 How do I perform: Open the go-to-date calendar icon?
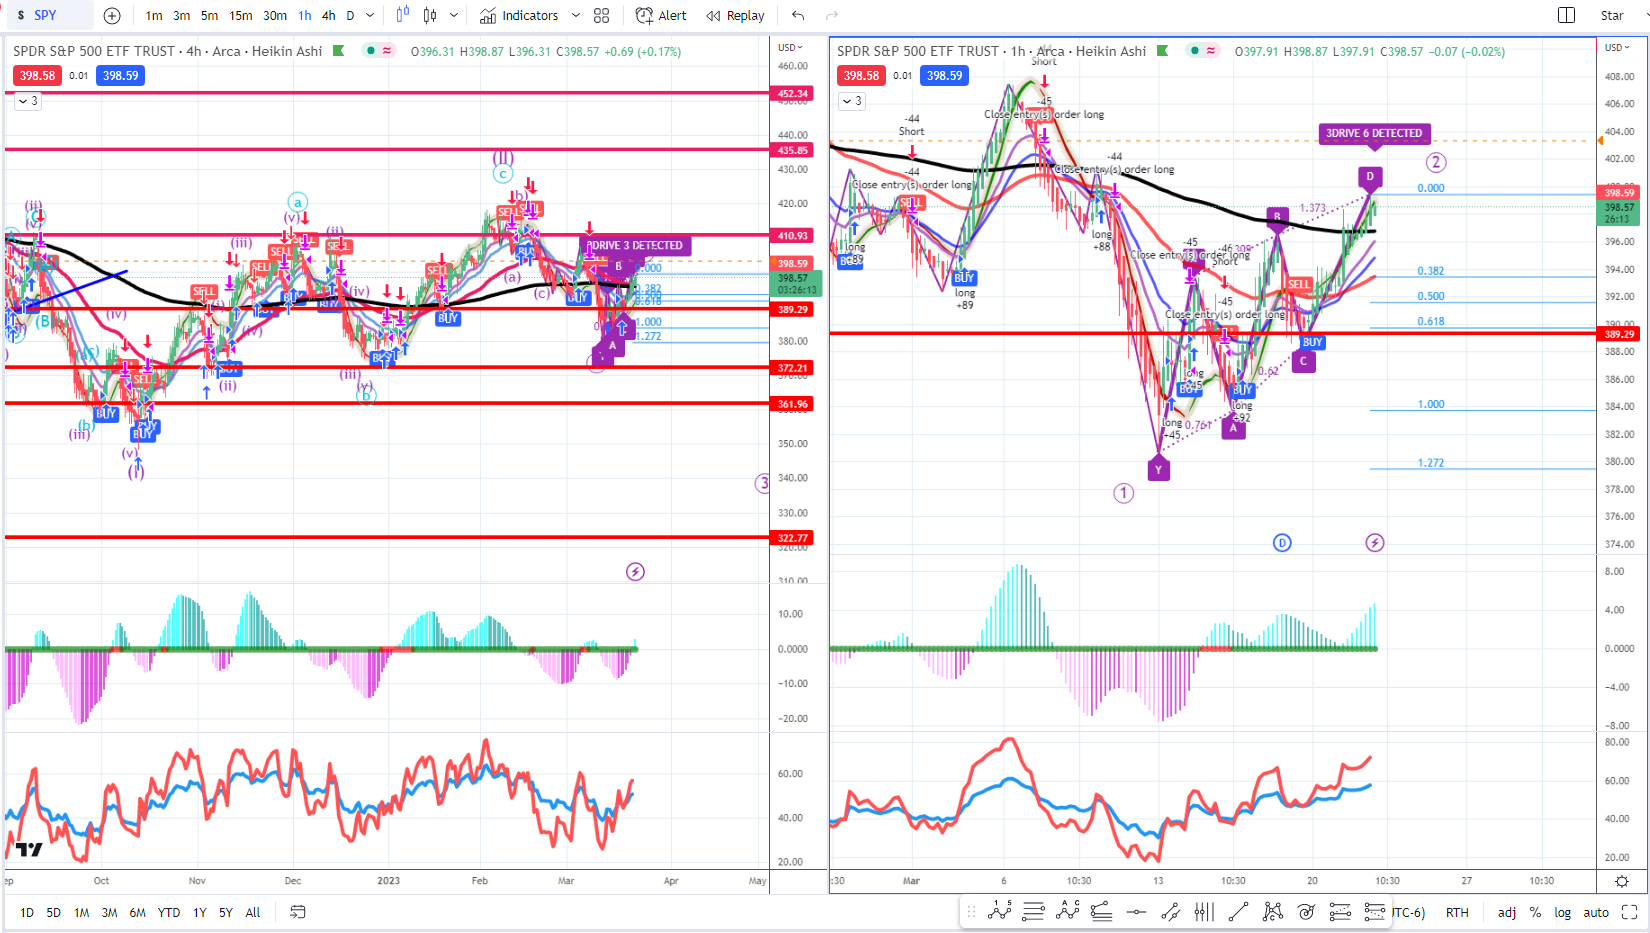(x=297, y=912)
